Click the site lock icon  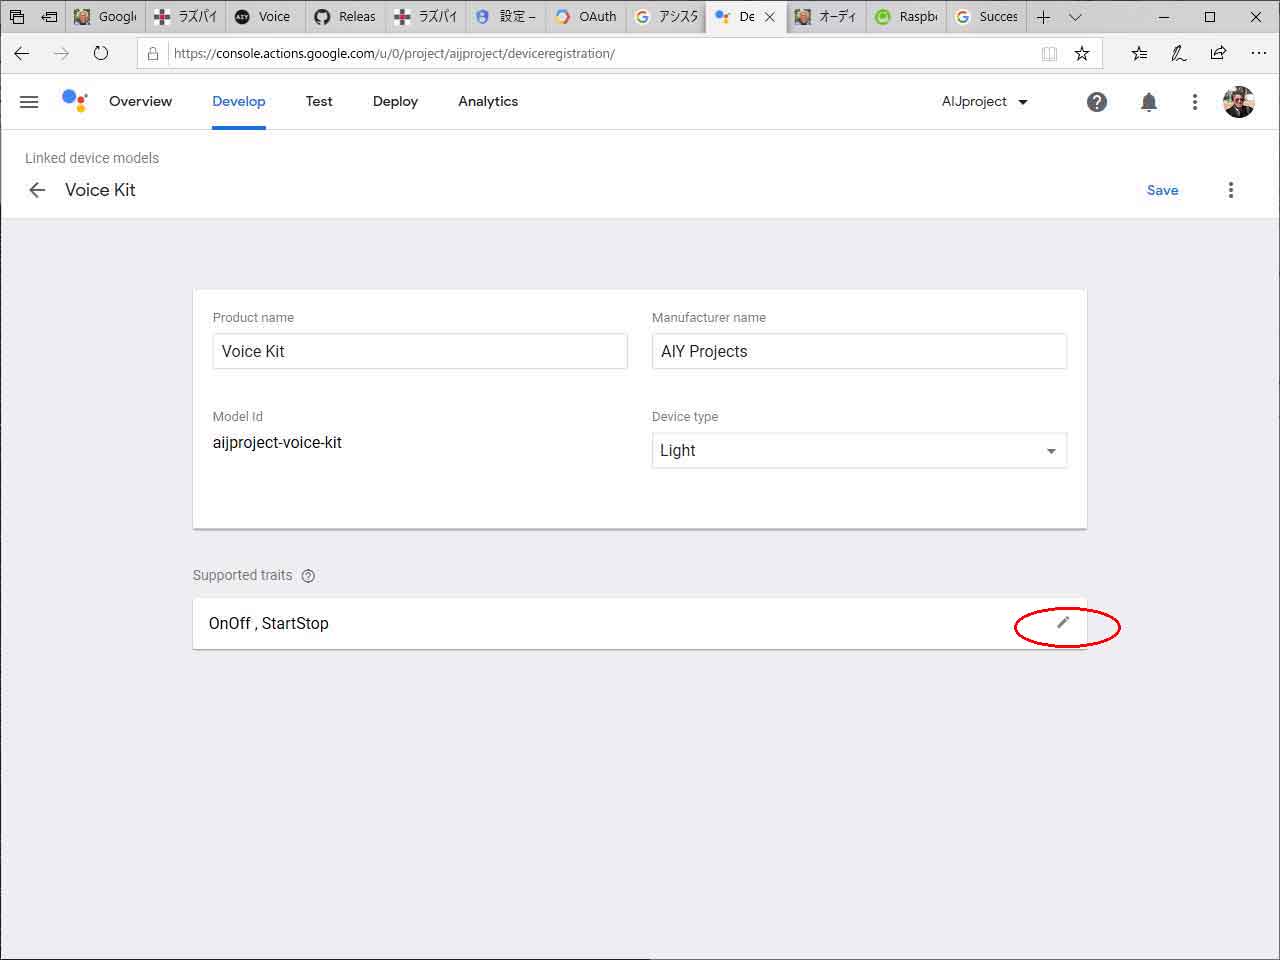[153, 54]
